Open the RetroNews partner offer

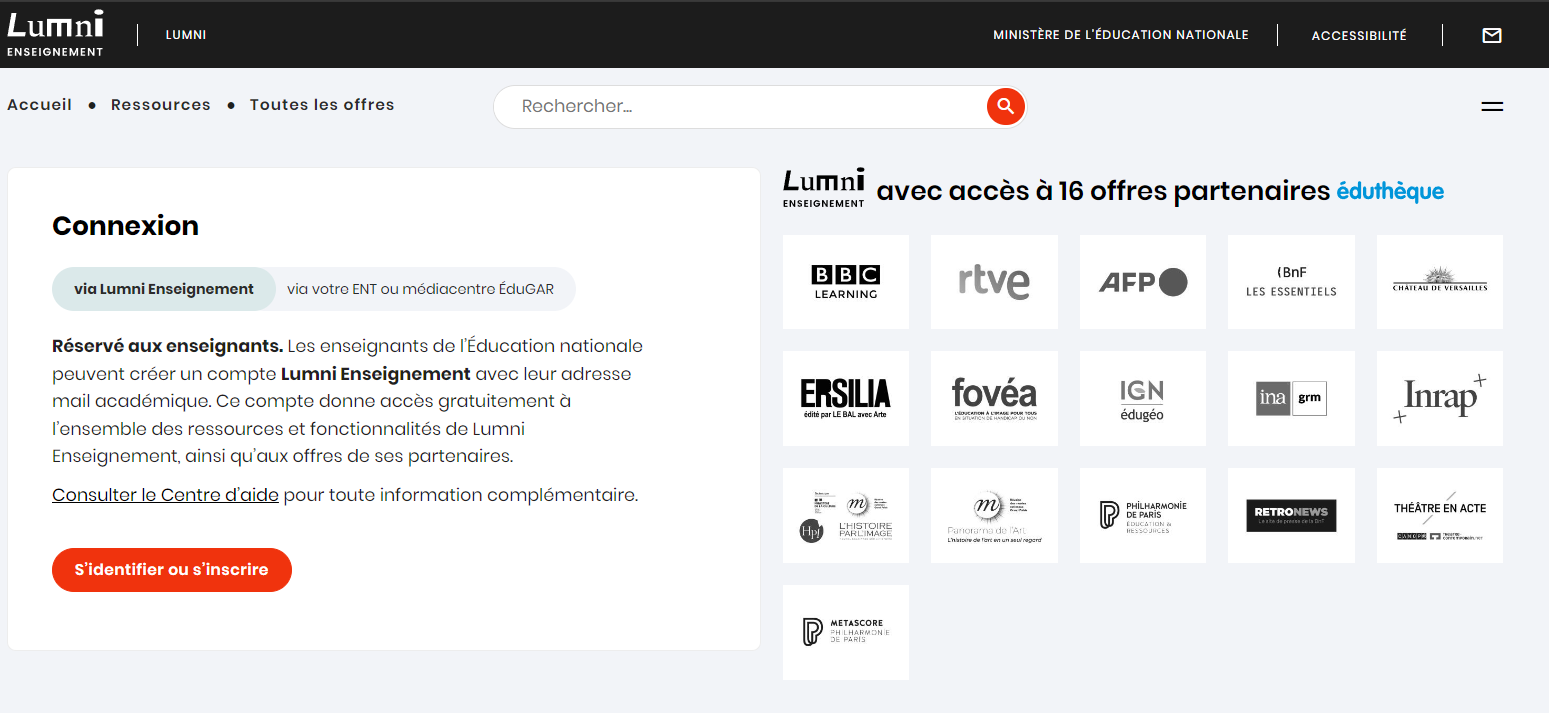(x=1291, y=515)
